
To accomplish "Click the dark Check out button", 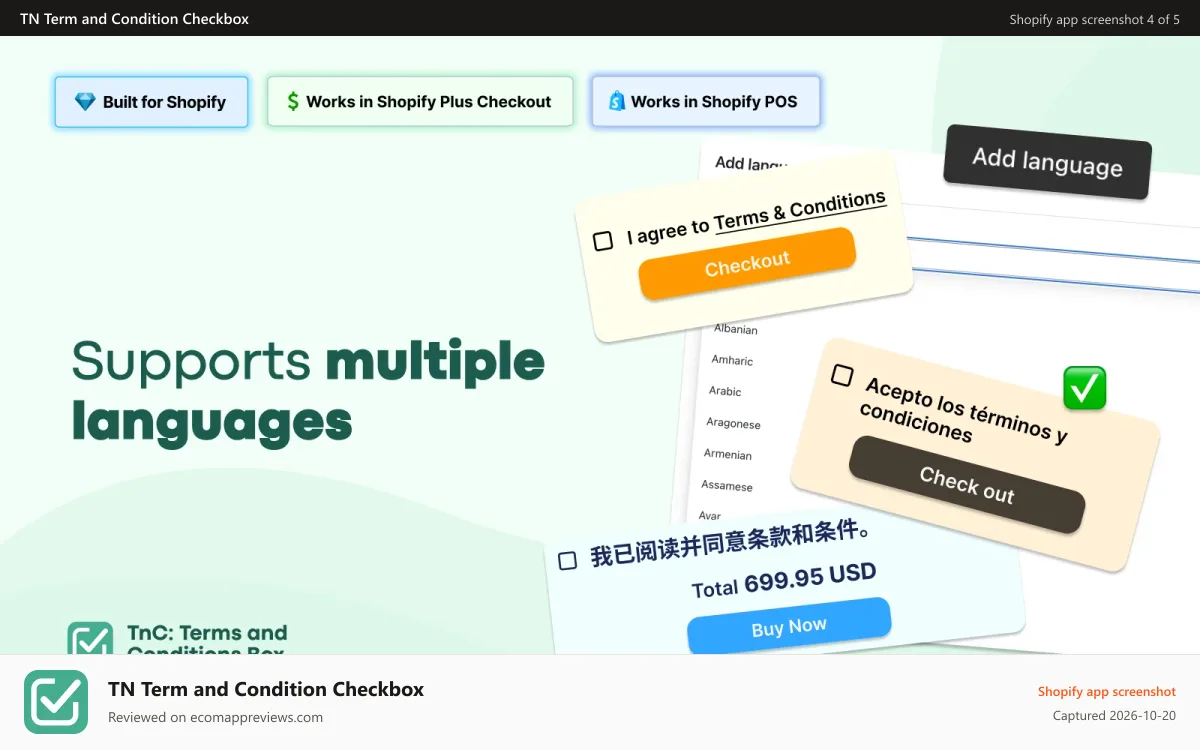I will coord(967,485).
